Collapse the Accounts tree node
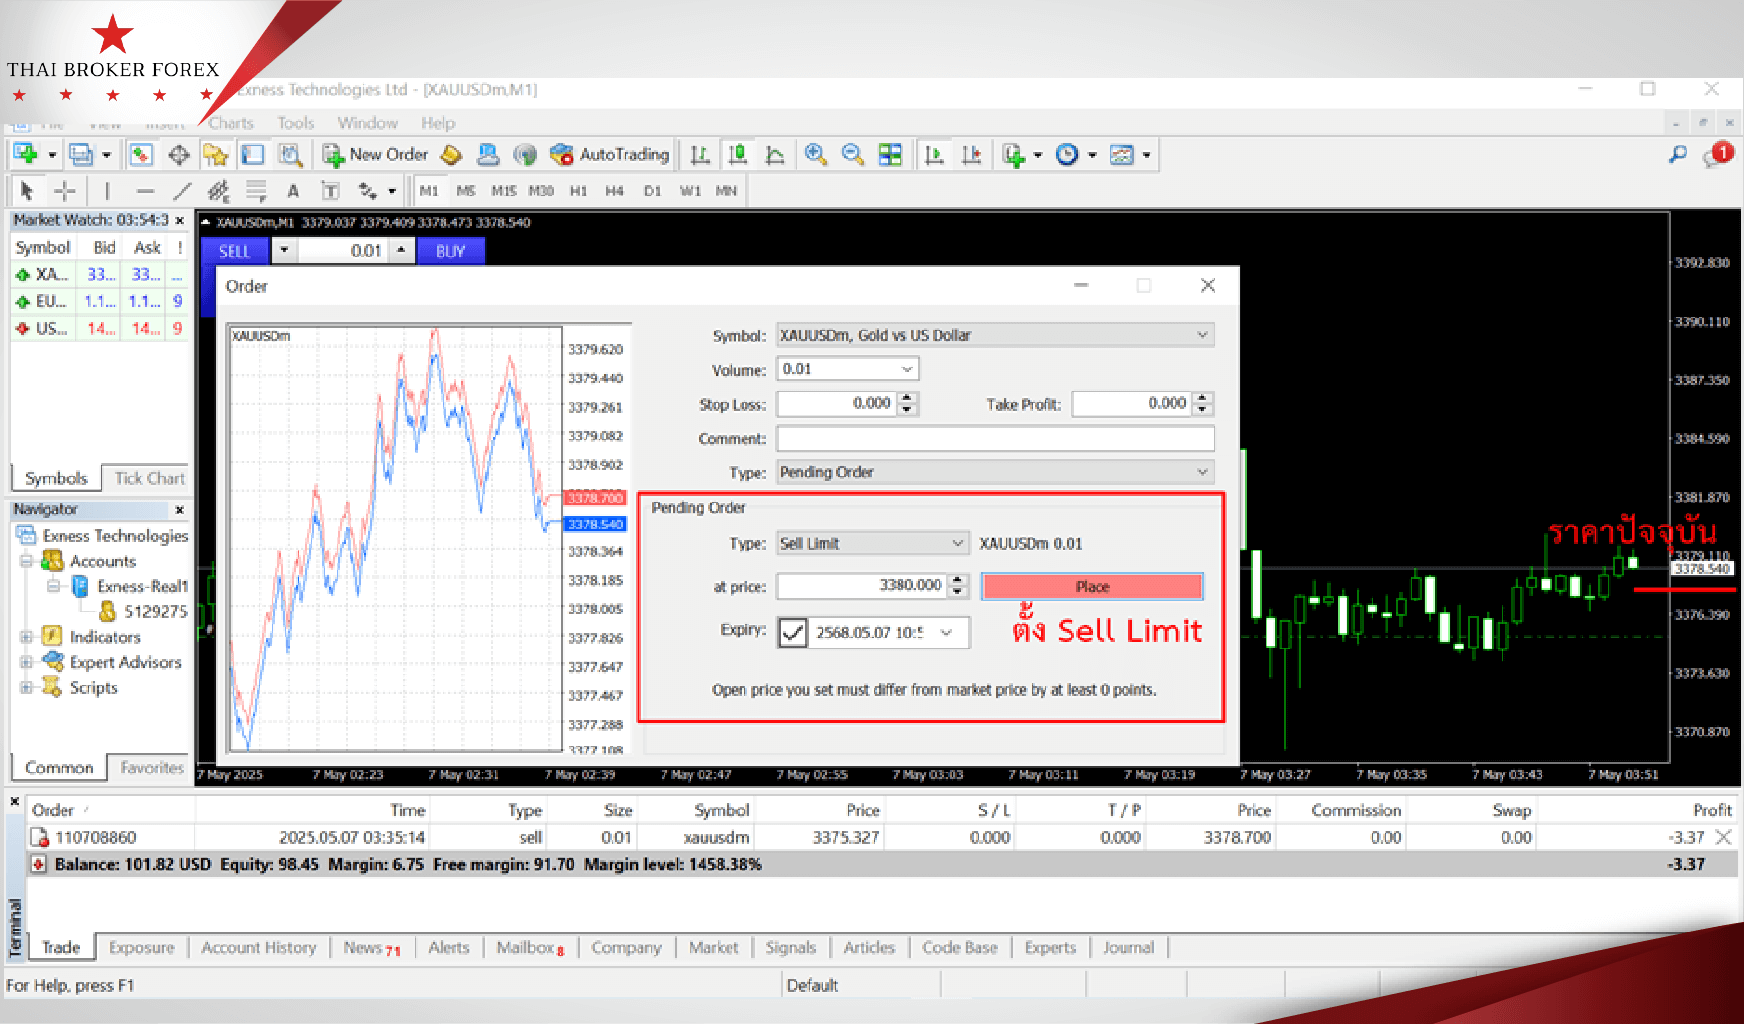Viewport: 1744px width, 1024px height. click(26, 561)
